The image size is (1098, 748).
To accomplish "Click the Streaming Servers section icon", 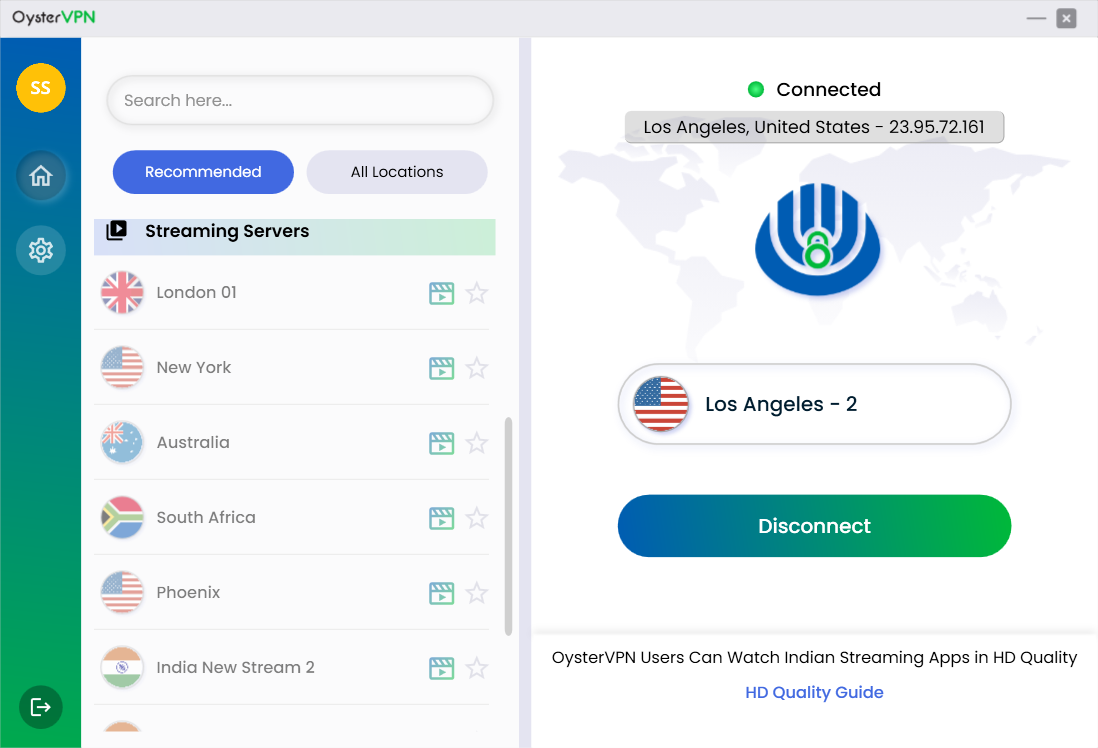I will coord(117,230).
